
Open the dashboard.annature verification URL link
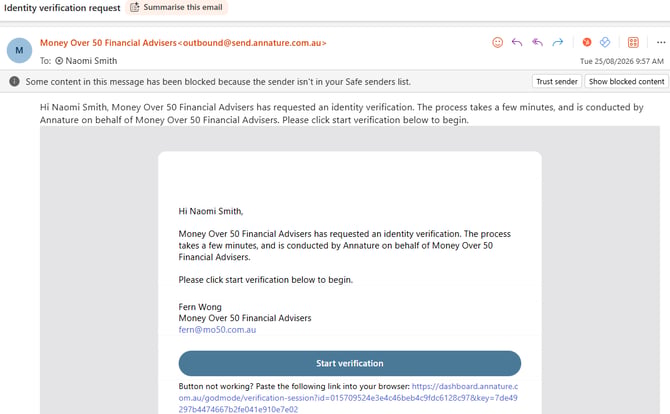click(x=348, y=398)
